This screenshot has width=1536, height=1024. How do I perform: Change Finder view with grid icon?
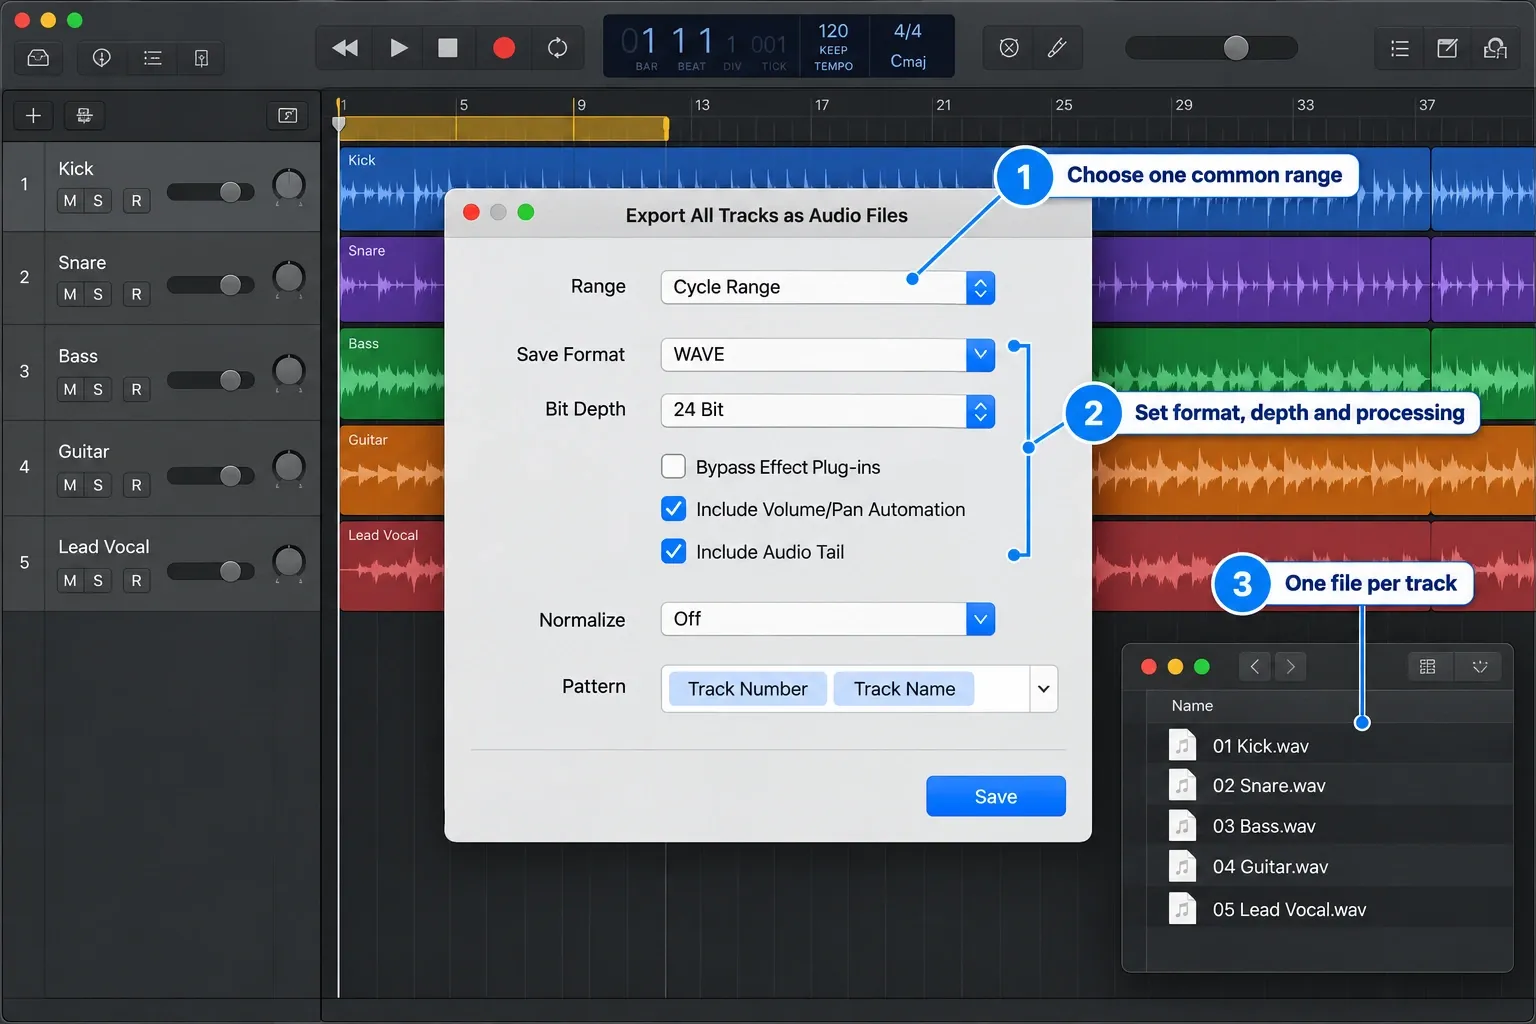(1428, 666)
